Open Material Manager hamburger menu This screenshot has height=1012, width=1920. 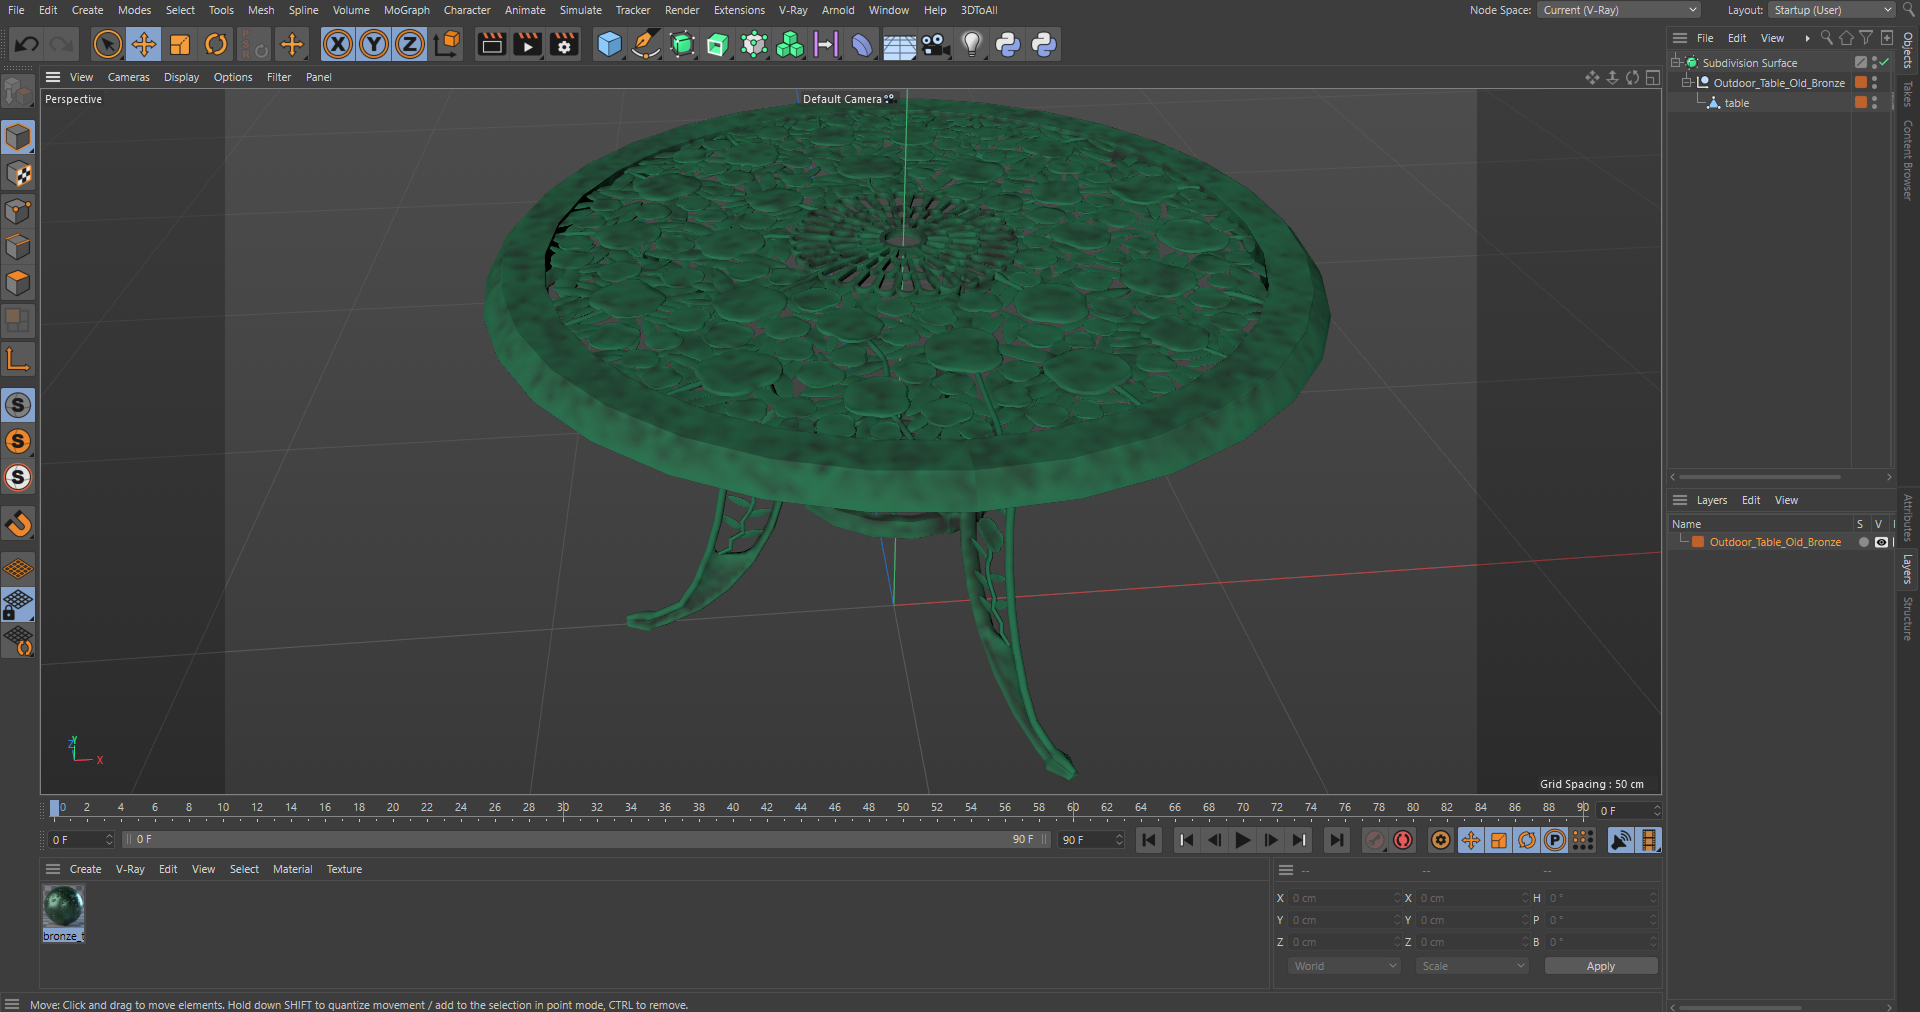(x=53, y=869)
